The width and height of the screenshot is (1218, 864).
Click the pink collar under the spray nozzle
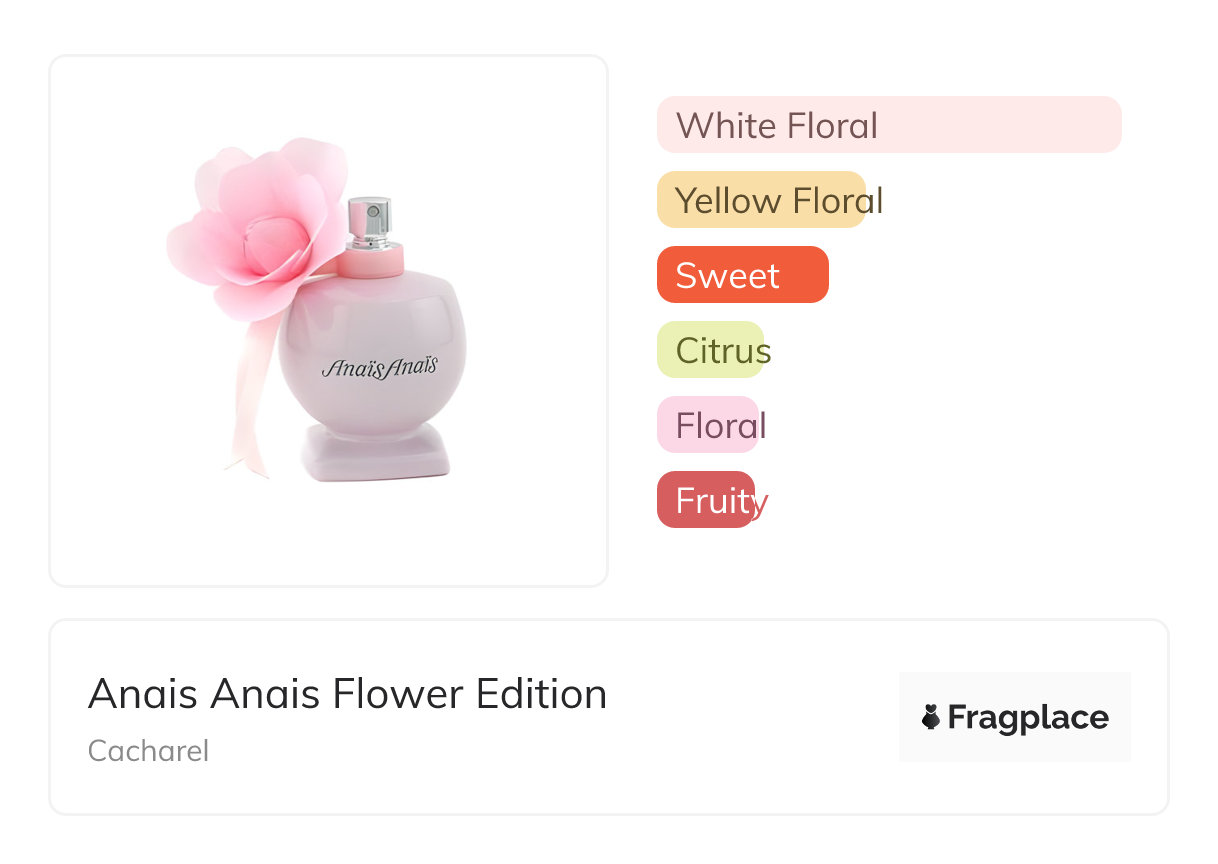[x=370, y=262]
